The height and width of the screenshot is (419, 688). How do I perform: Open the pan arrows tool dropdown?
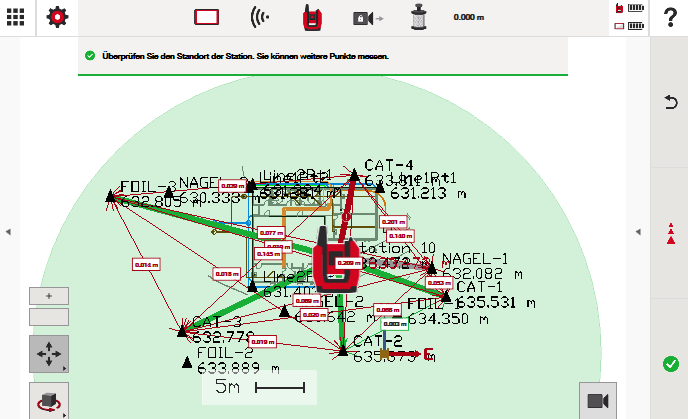49,355
